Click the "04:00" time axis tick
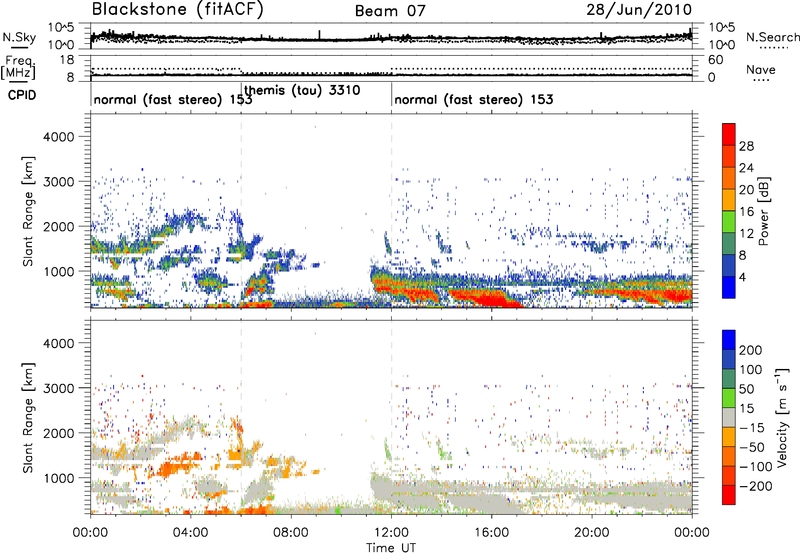800x554 pixels. pos(190,533)
